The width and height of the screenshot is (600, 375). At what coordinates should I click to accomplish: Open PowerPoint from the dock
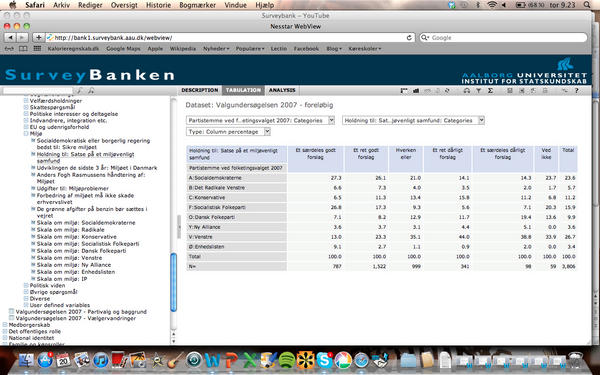[x=231, y=360]
